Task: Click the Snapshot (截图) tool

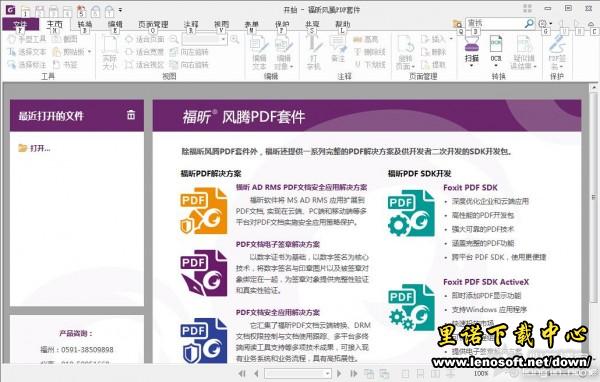Action: tap(65, 39)
